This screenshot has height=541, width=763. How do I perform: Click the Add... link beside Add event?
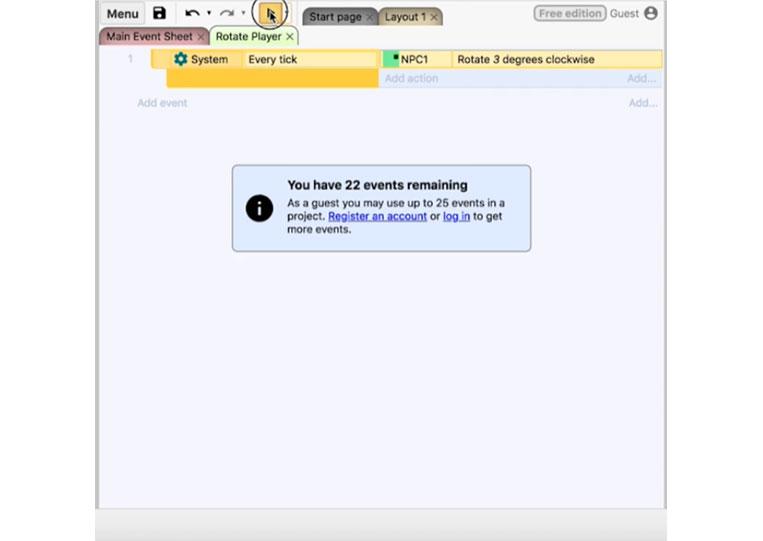(x=643, y=103)
